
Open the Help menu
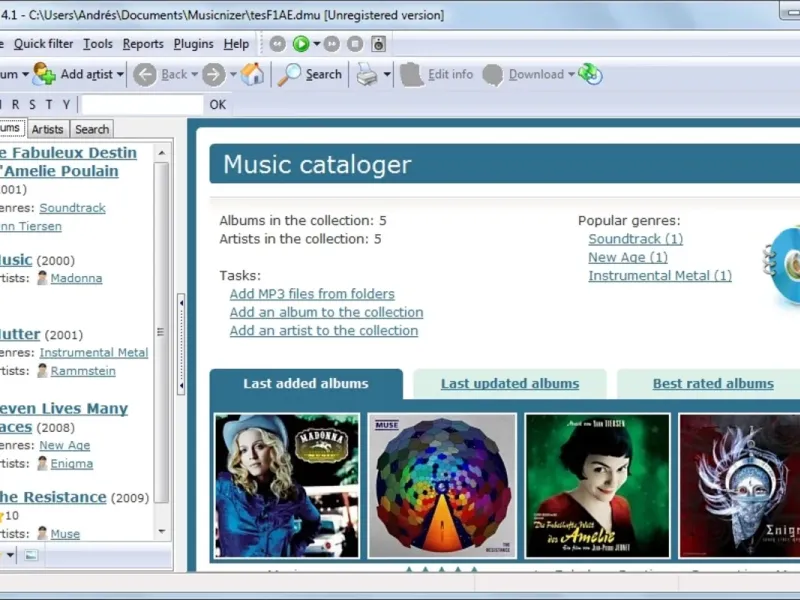tap(236, 44)
